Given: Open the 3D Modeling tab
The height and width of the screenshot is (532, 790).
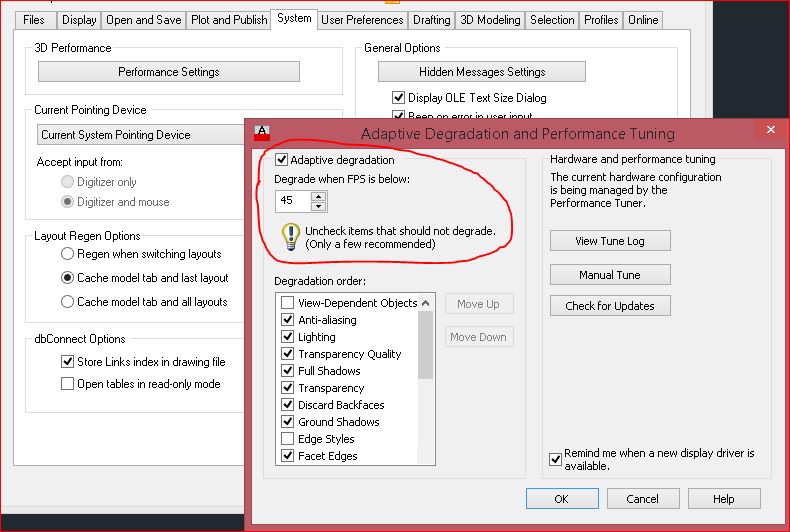Looking at the screenshot, I should point(490,20).
